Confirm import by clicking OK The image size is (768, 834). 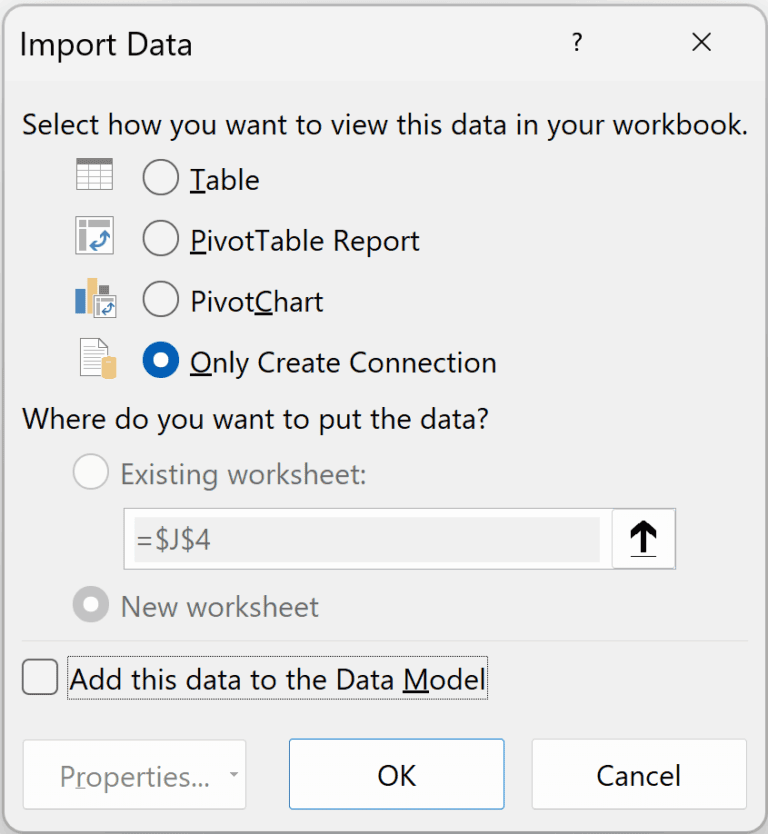(396, 775)
